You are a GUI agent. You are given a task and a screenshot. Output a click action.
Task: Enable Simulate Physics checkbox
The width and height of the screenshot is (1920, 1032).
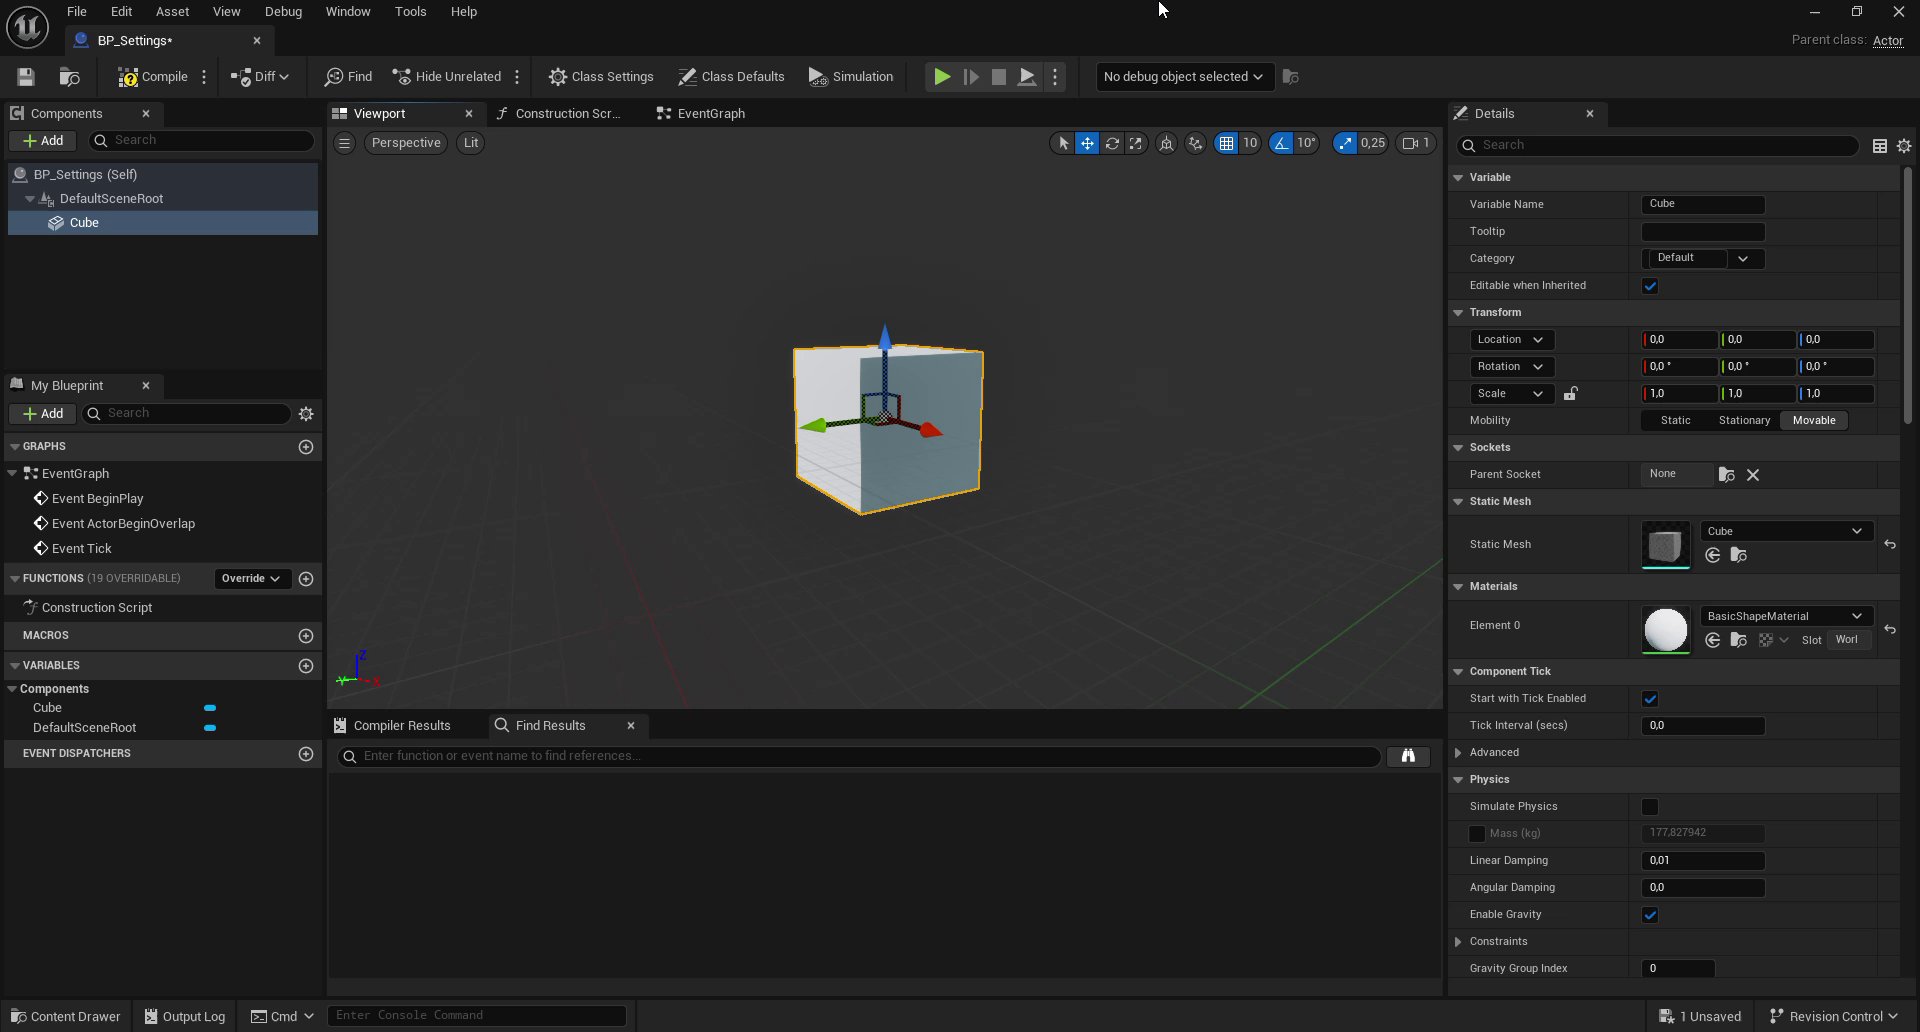[x=1650, y=807]
